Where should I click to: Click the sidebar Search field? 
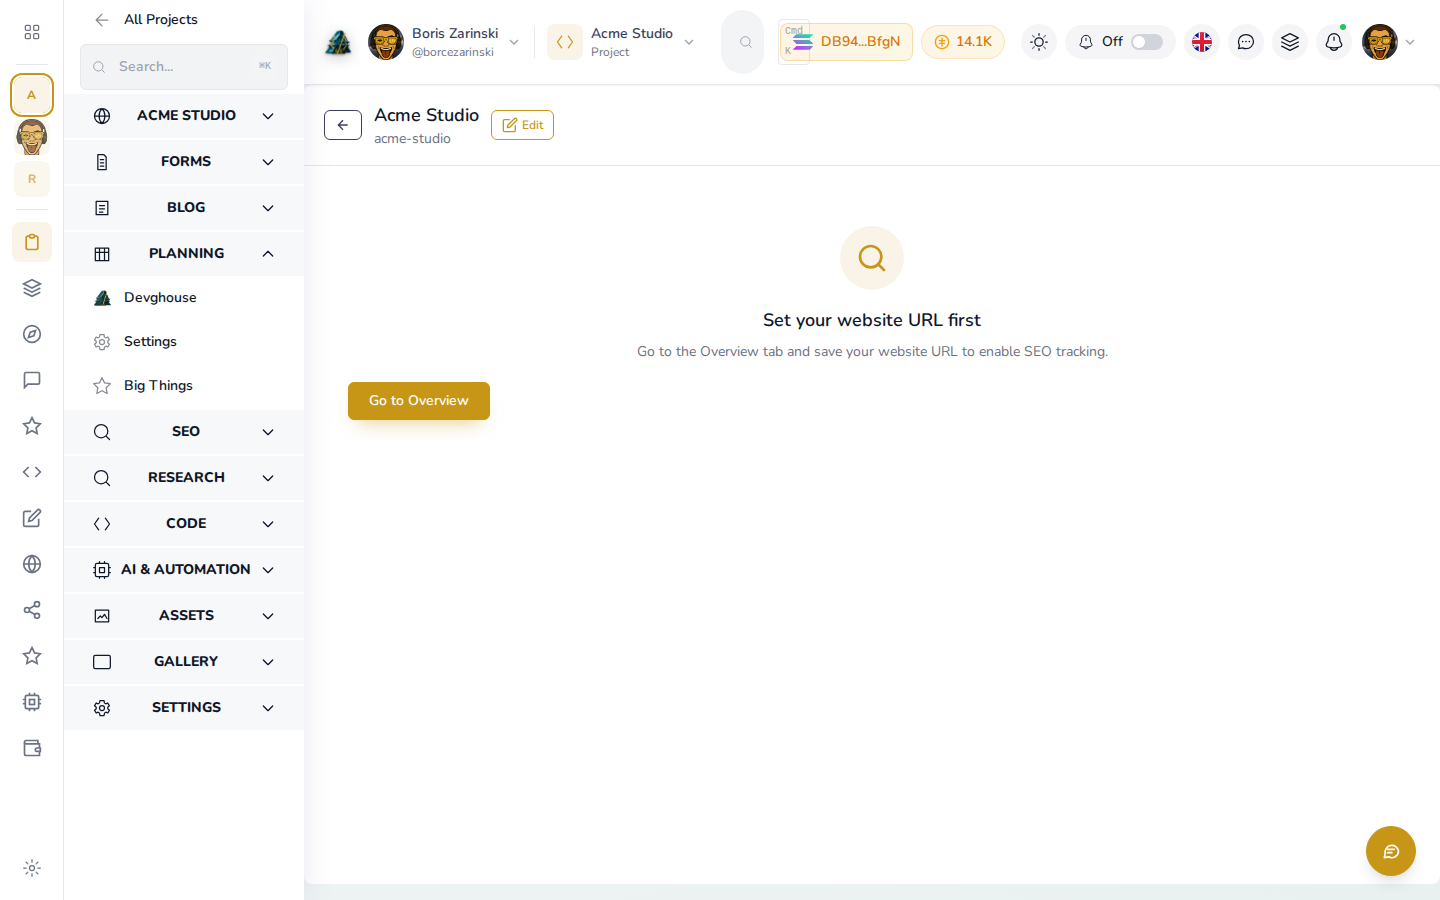pos(184,67)
